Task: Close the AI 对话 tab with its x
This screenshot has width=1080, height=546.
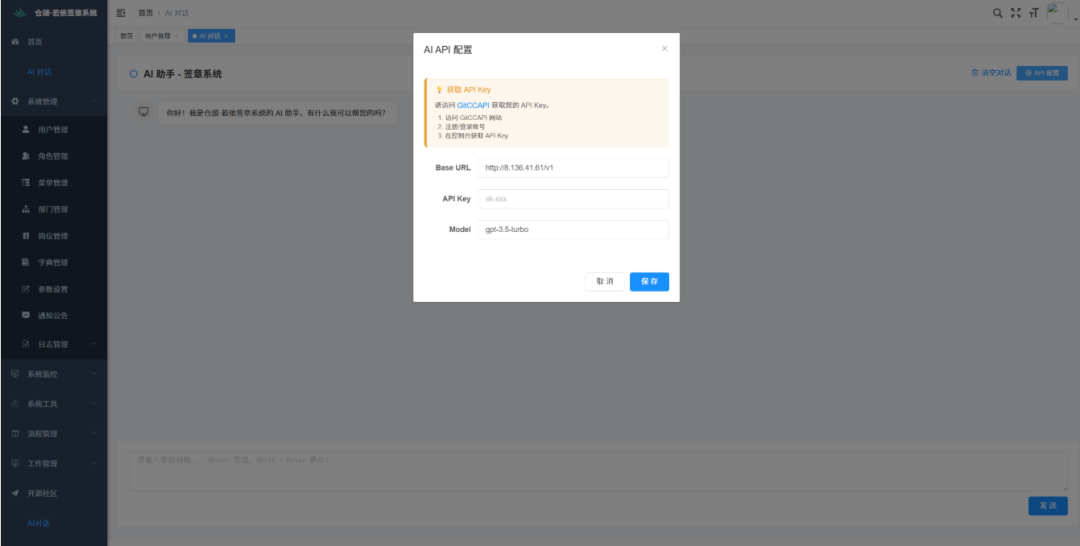Action: pos(227,36)
